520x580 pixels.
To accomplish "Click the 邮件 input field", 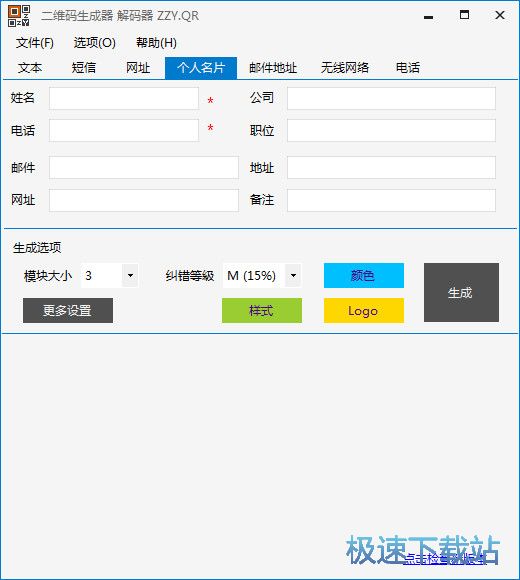I will click(x=144, y=168).
